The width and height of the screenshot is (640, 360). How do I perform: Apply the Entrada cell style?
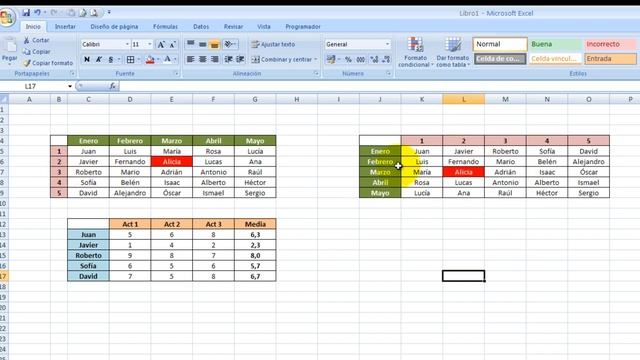pos(610,59)
